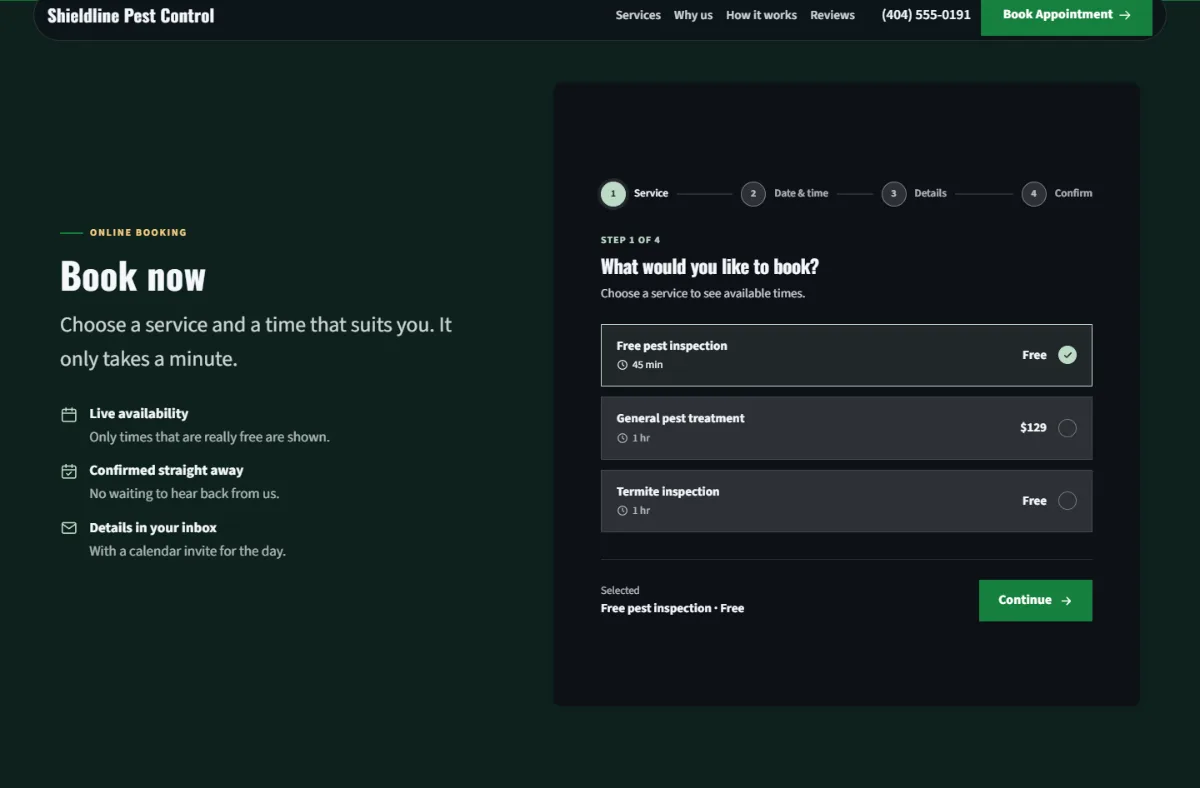Click the 'What would you like to book?' heading
Image resolution: width=1200 pixels, height=788 pixels.
(709, 267)
